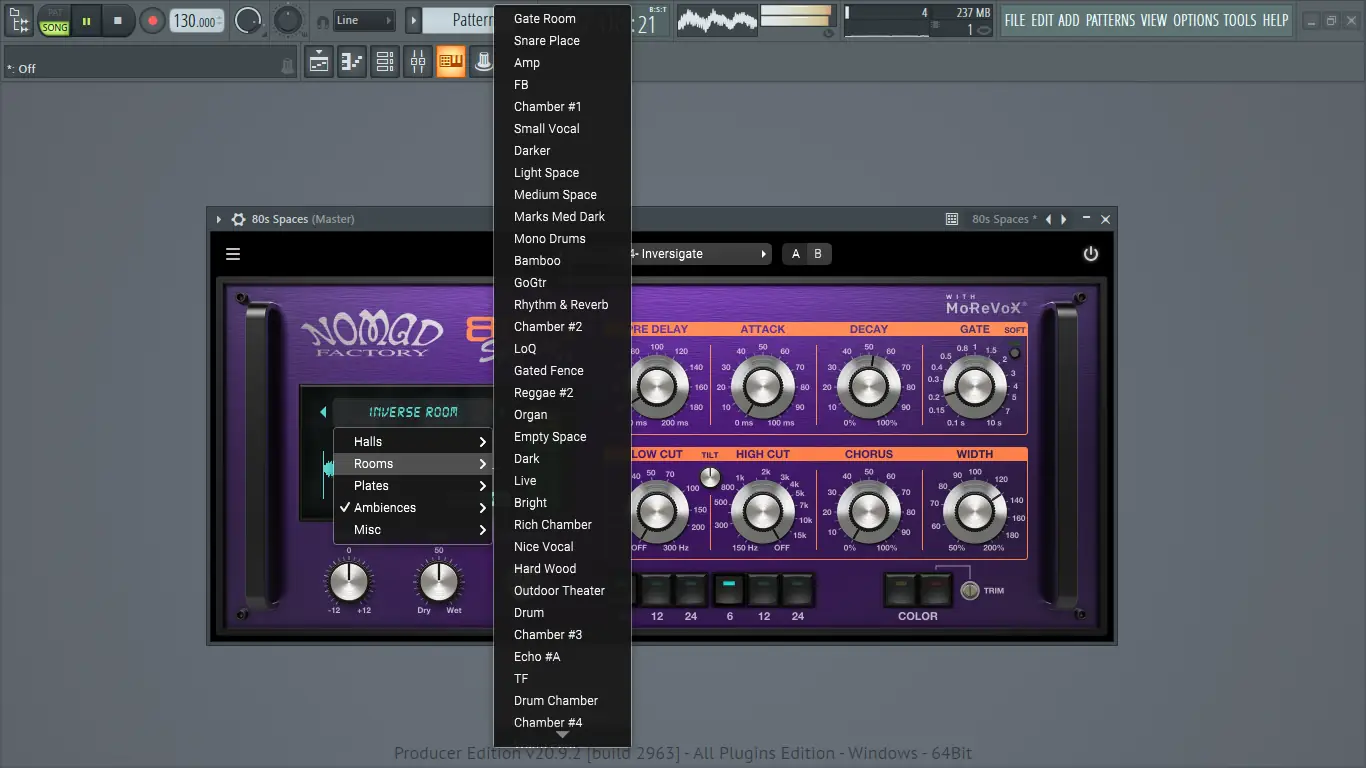Open the Piano roll view icon

point(352,62)
